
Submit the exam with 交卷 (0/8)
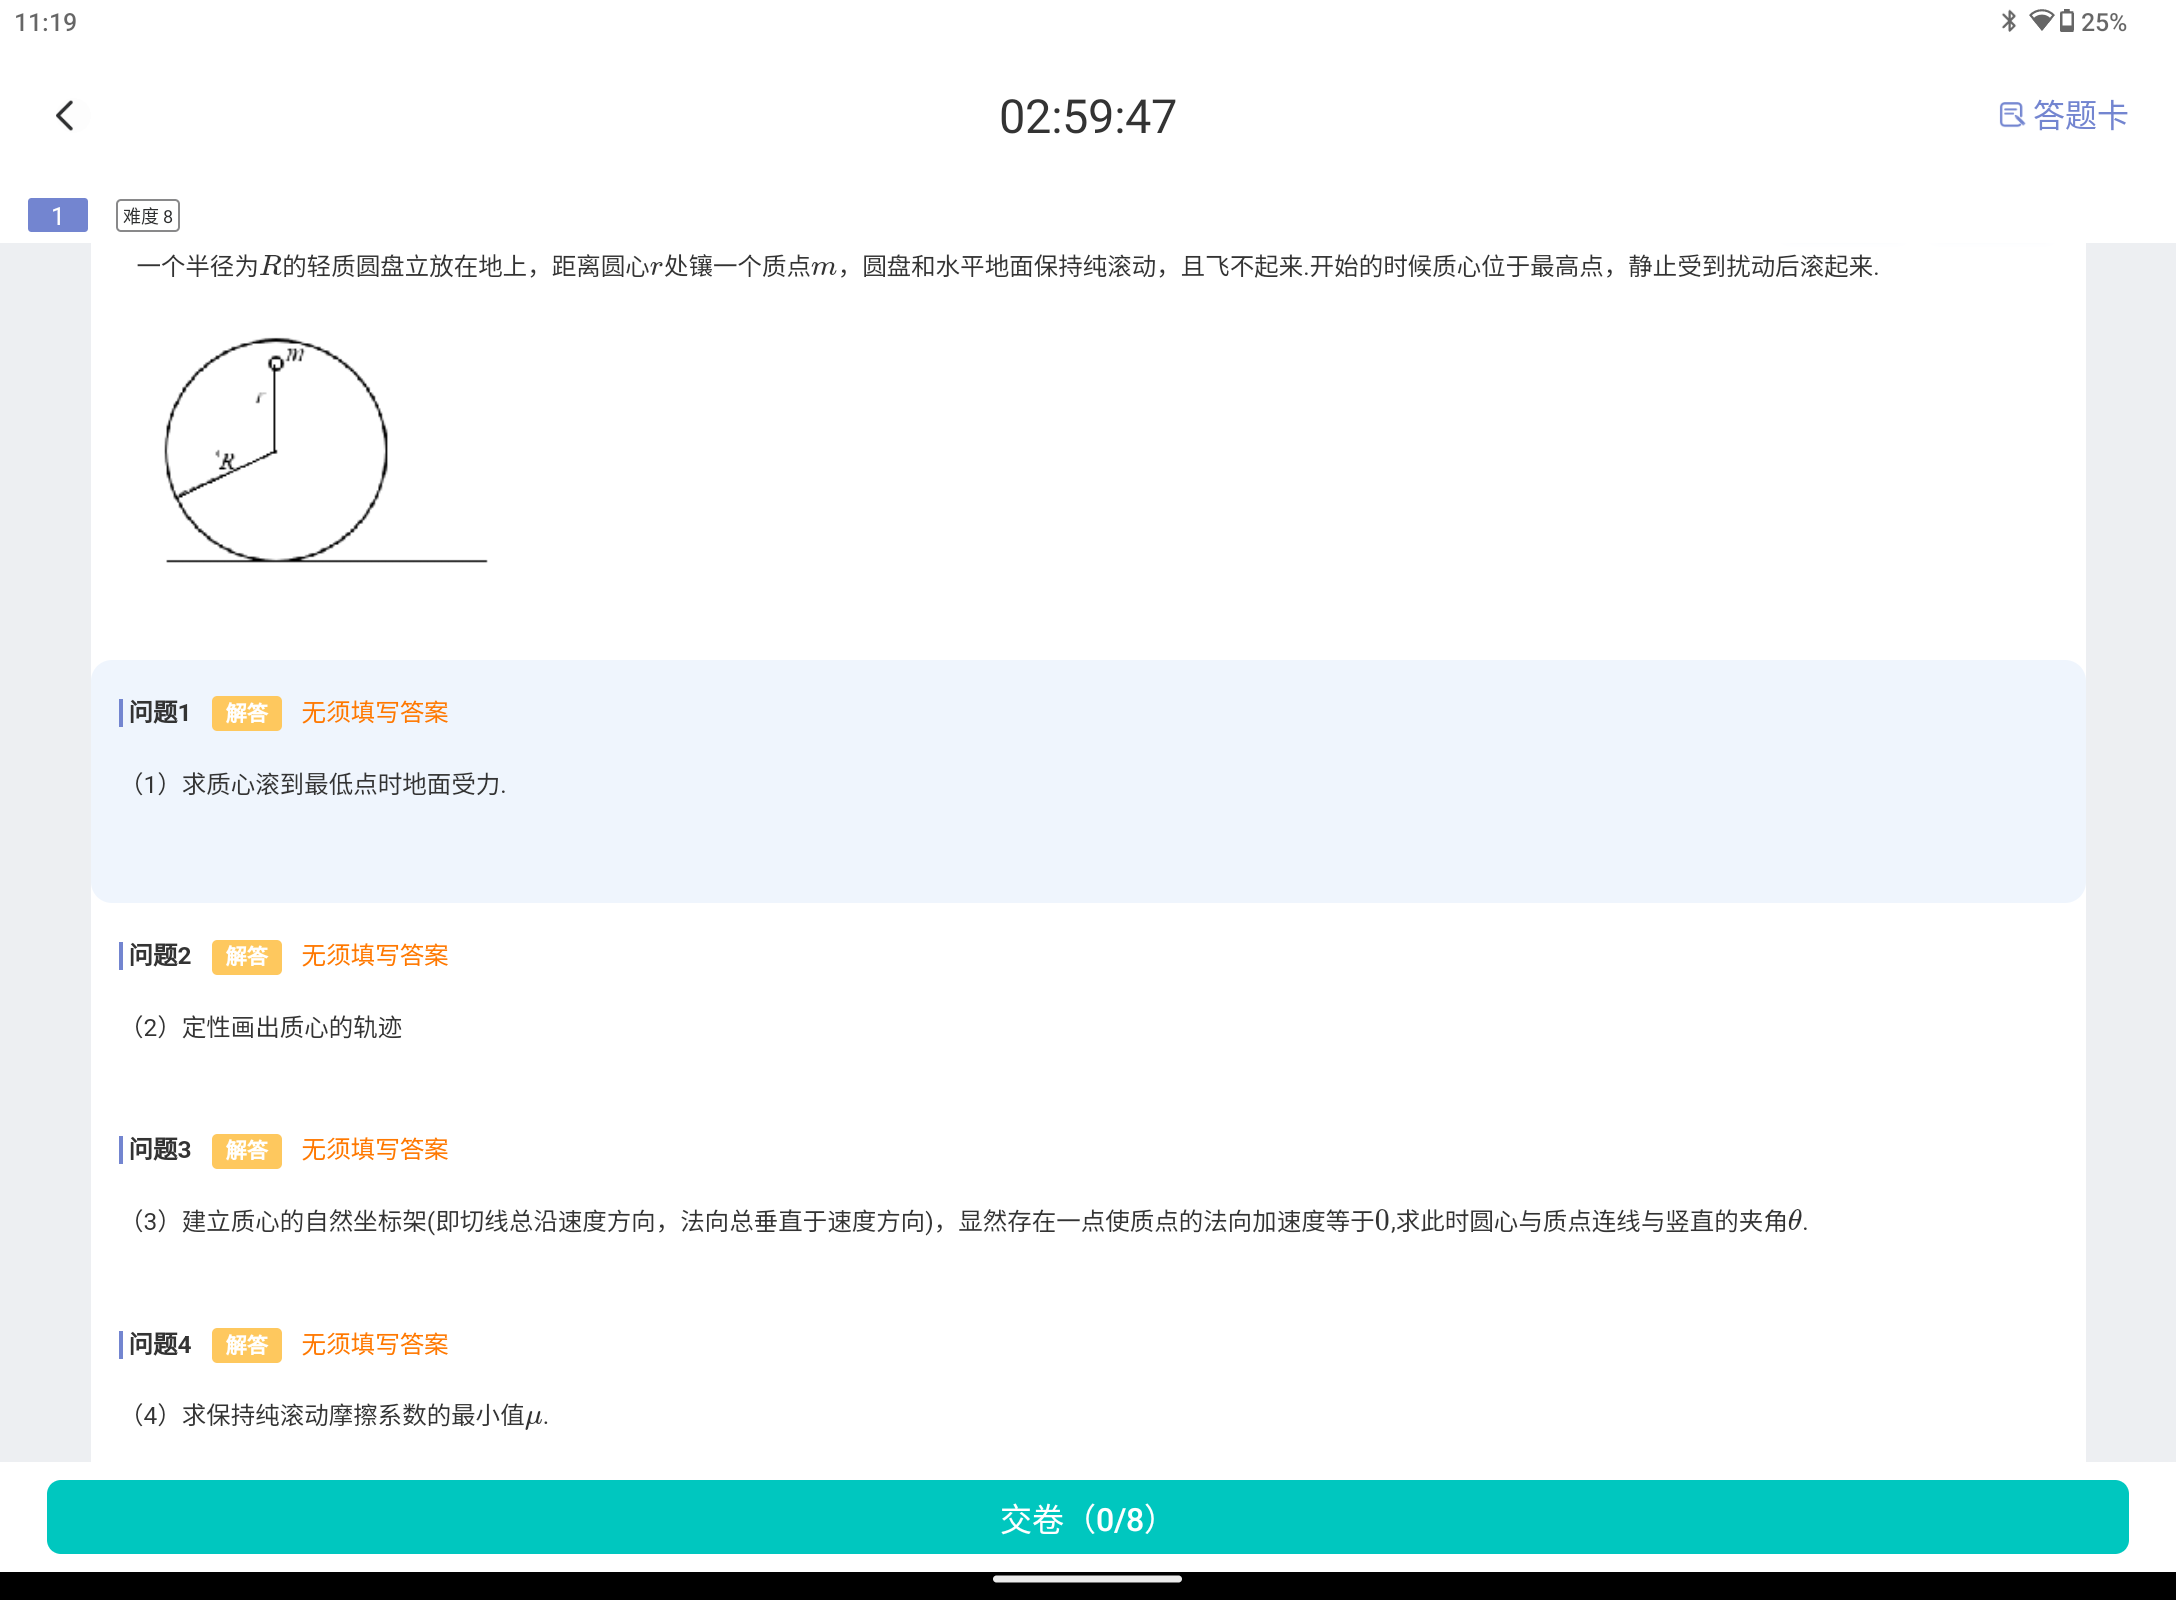1088,1517
